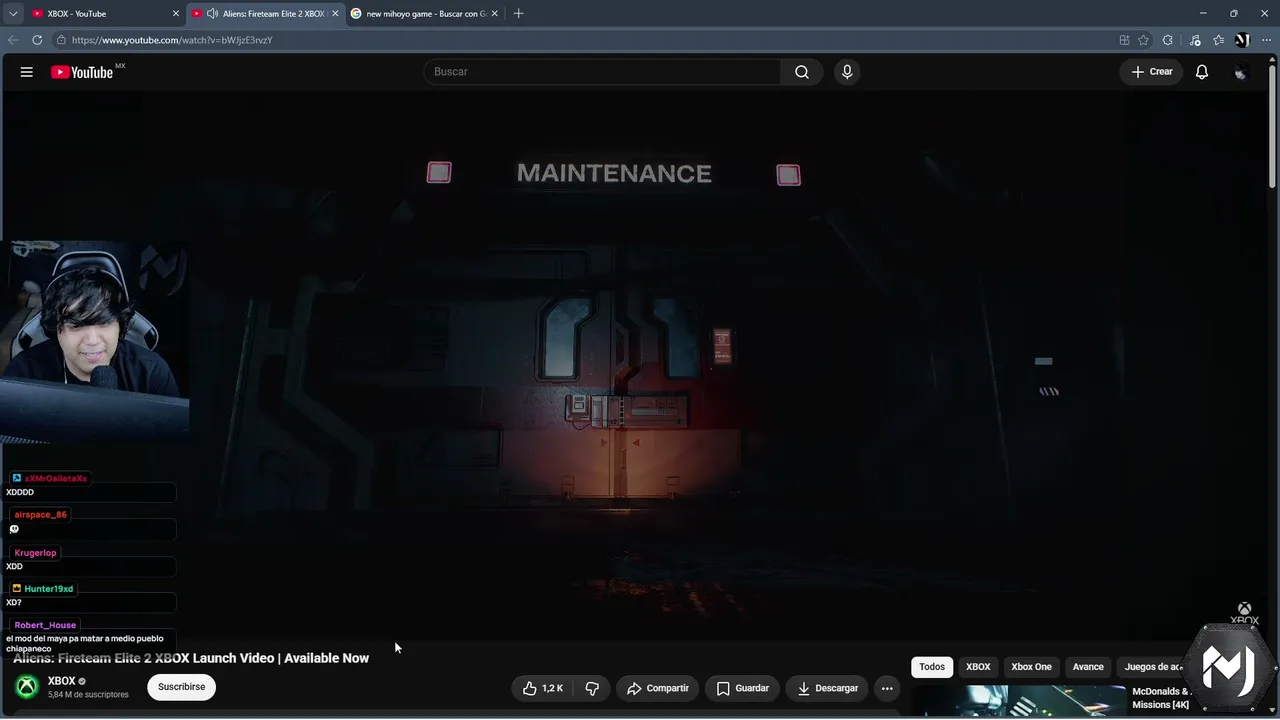
Task: Click chat username Robert_House
Action: (x=45, y=625)
